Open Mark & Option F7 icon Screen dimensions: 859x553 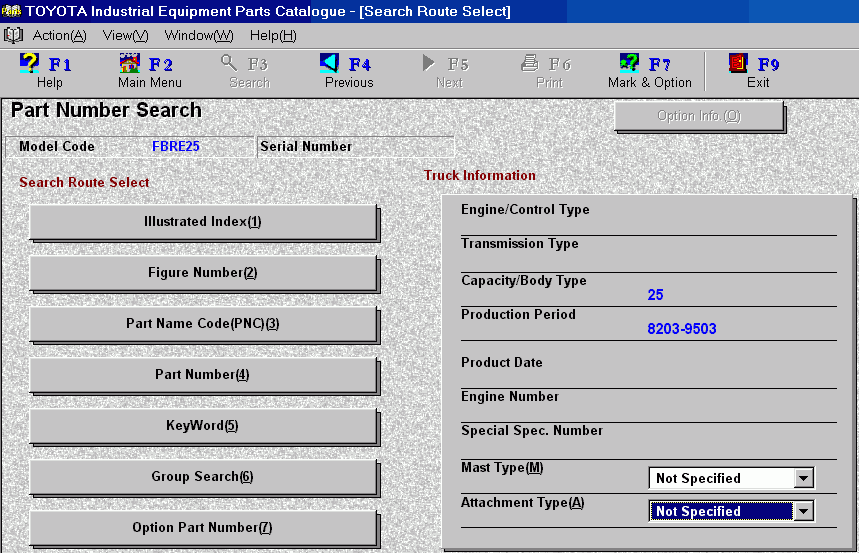tap(629, 64)
